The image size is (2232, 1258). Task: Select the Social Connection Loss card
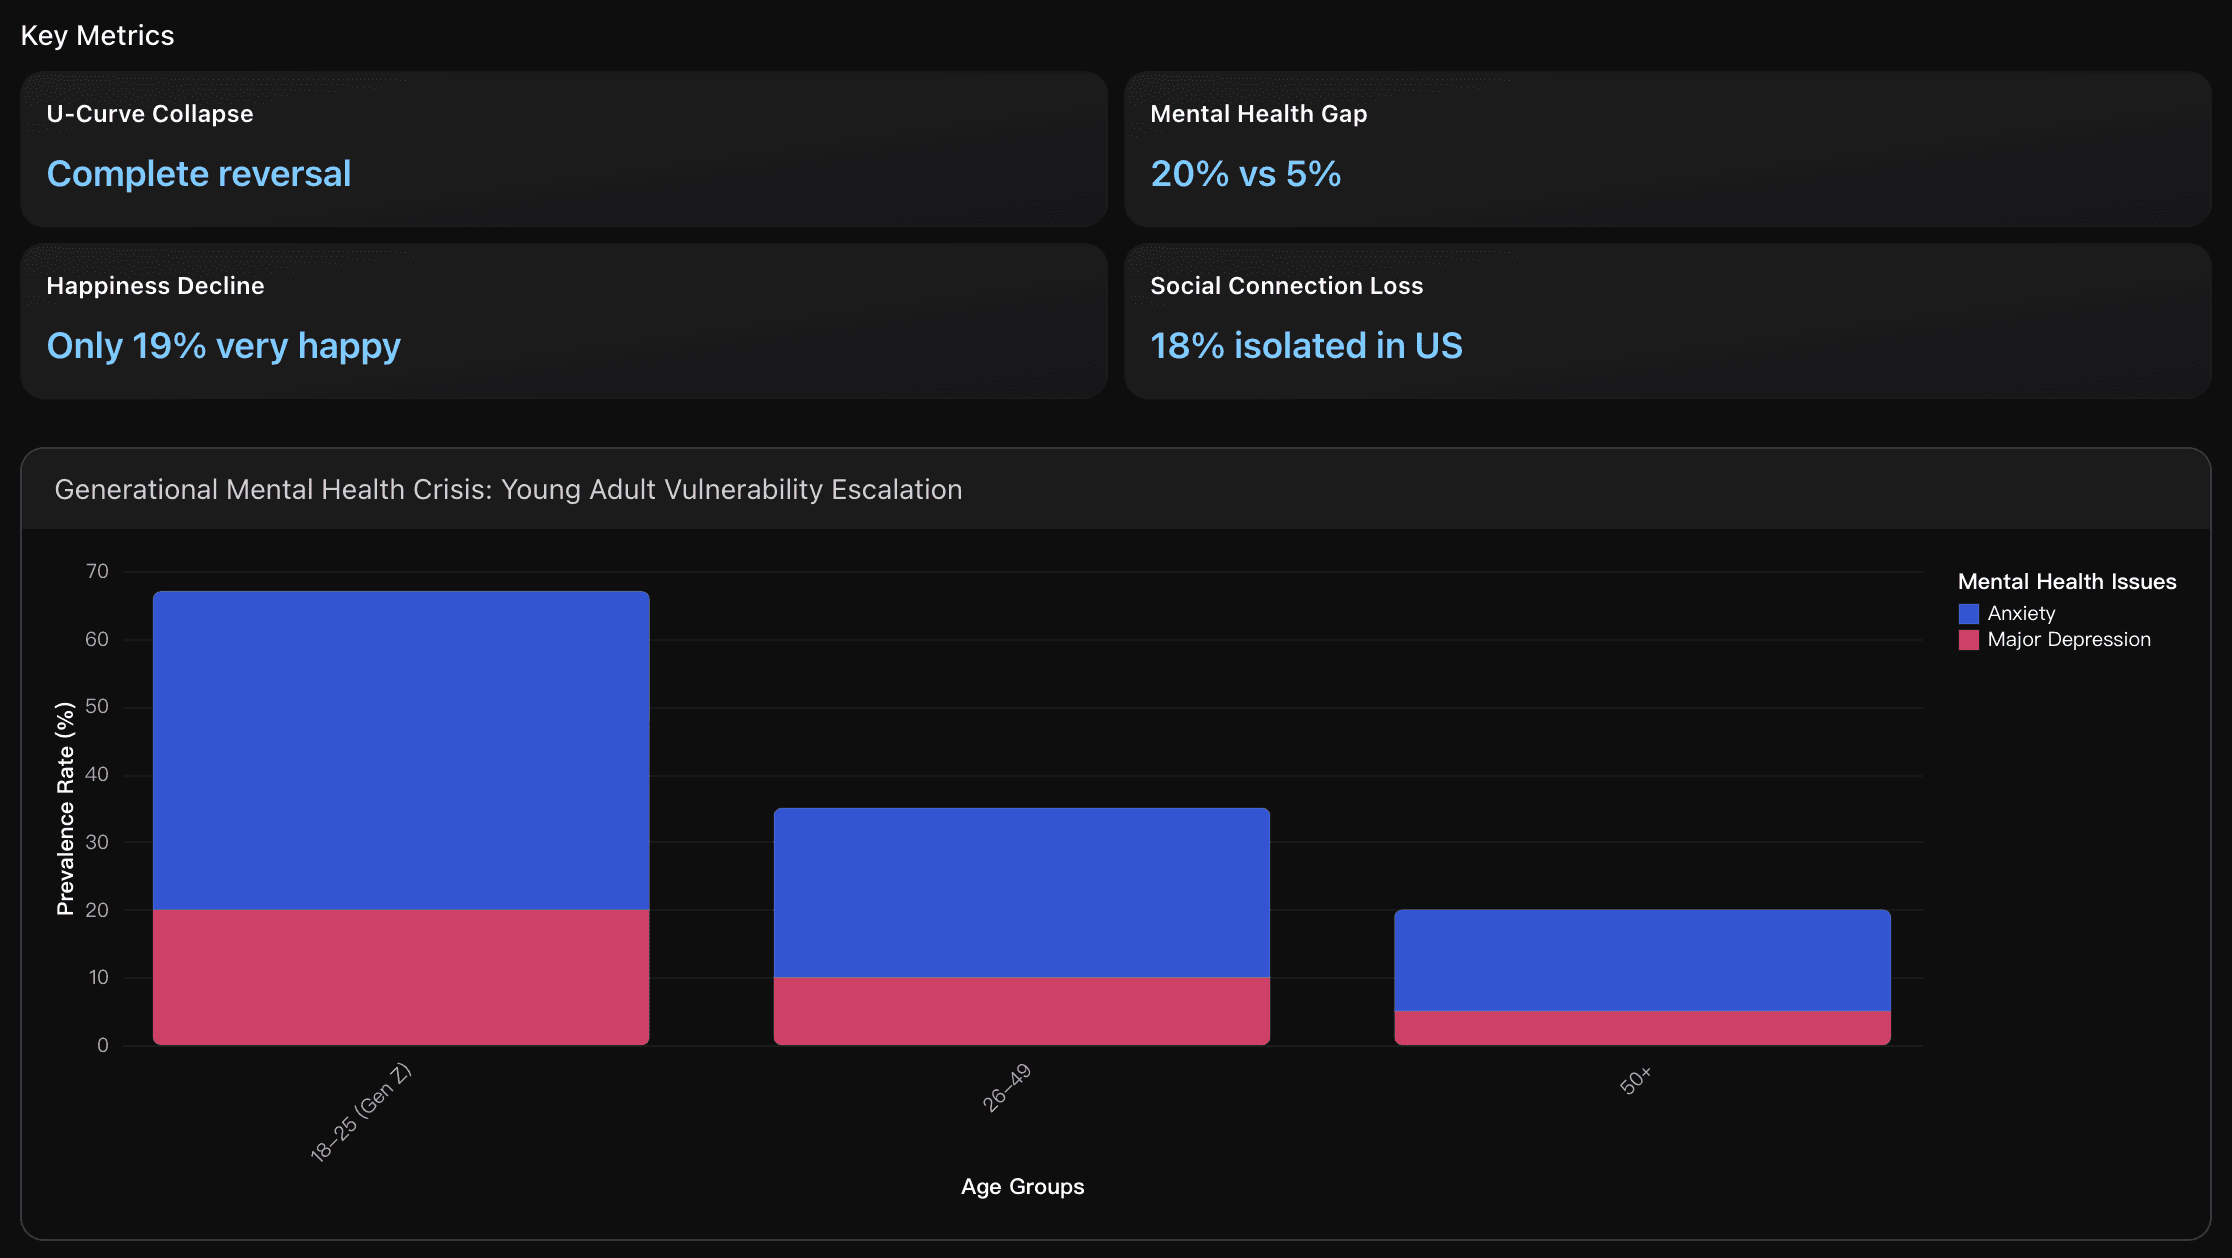pos(1667,320)
